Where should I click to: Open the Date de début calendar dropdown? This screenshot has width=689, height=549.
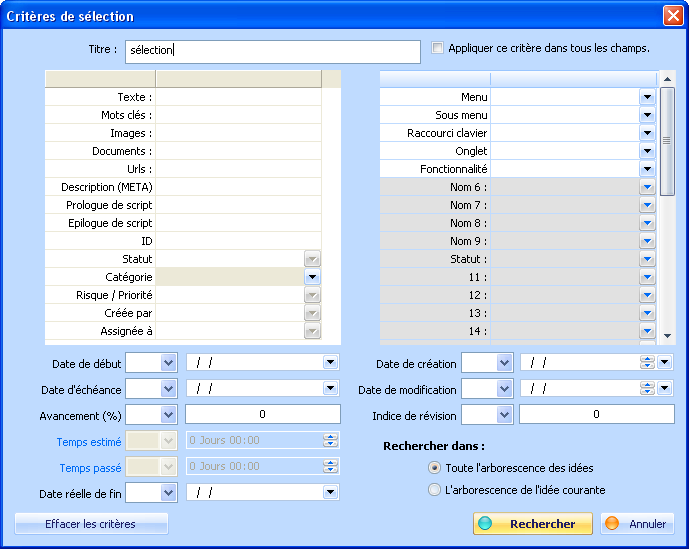point(330,363)
